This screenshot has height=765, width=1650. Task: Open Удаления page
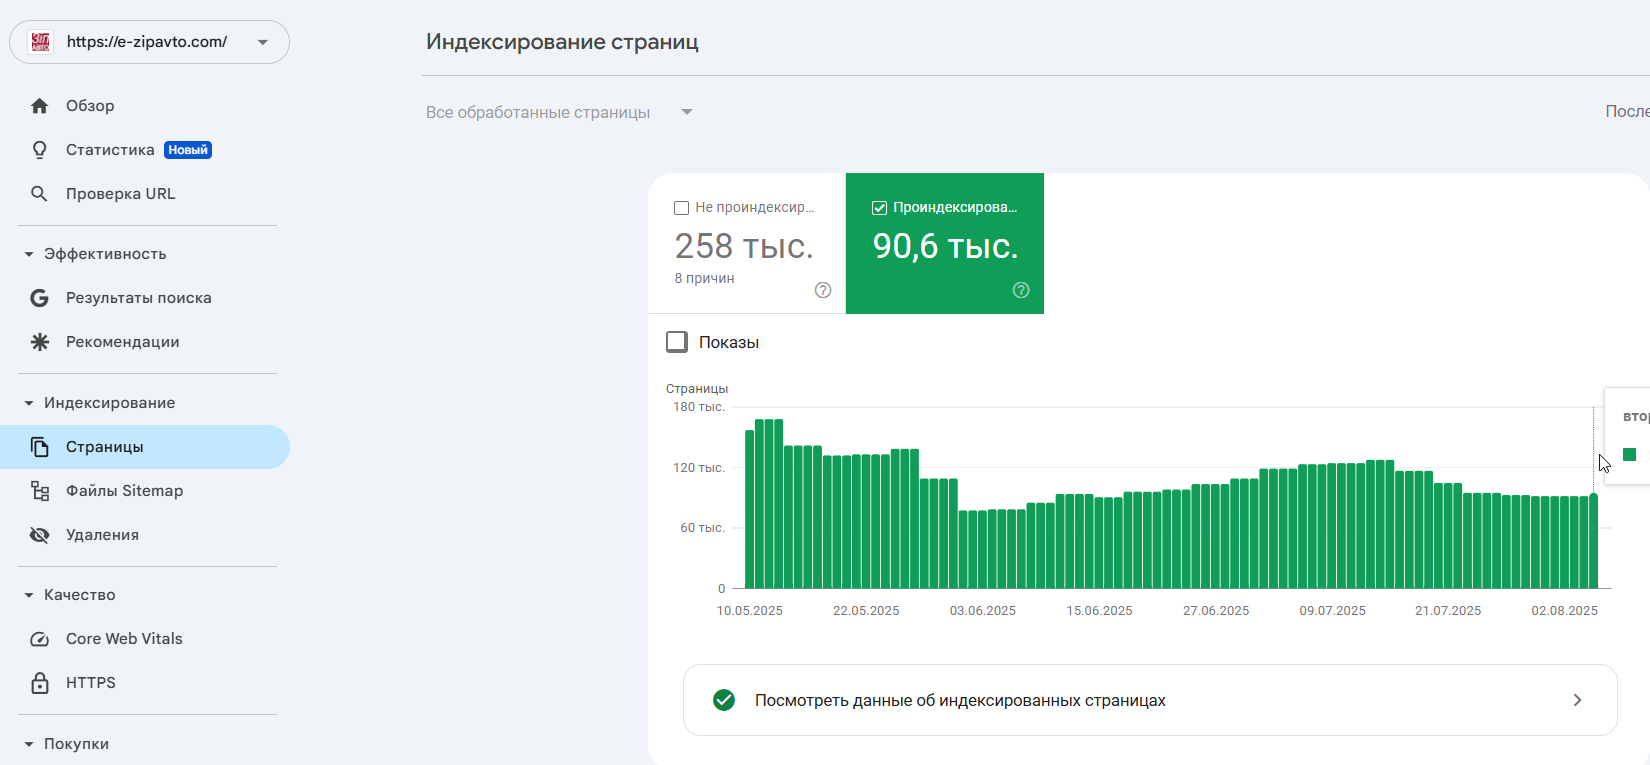point(145,535)
